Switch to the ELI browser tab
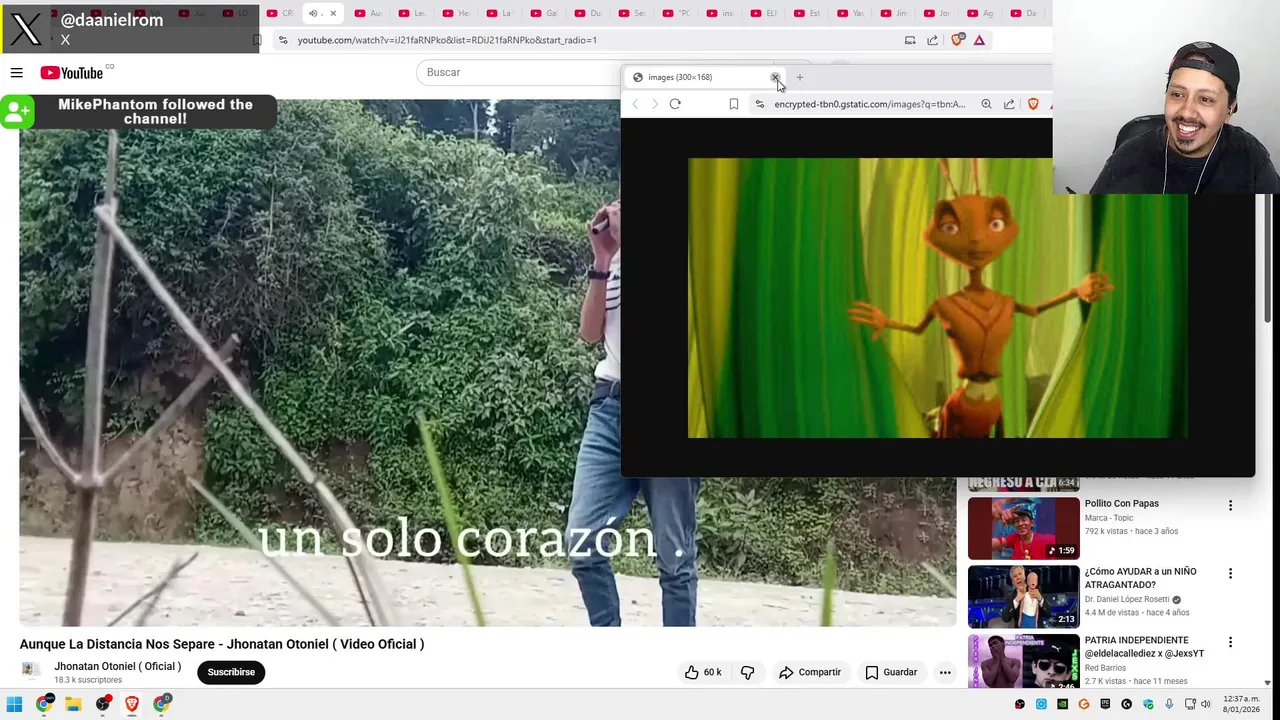 [766, 13]
